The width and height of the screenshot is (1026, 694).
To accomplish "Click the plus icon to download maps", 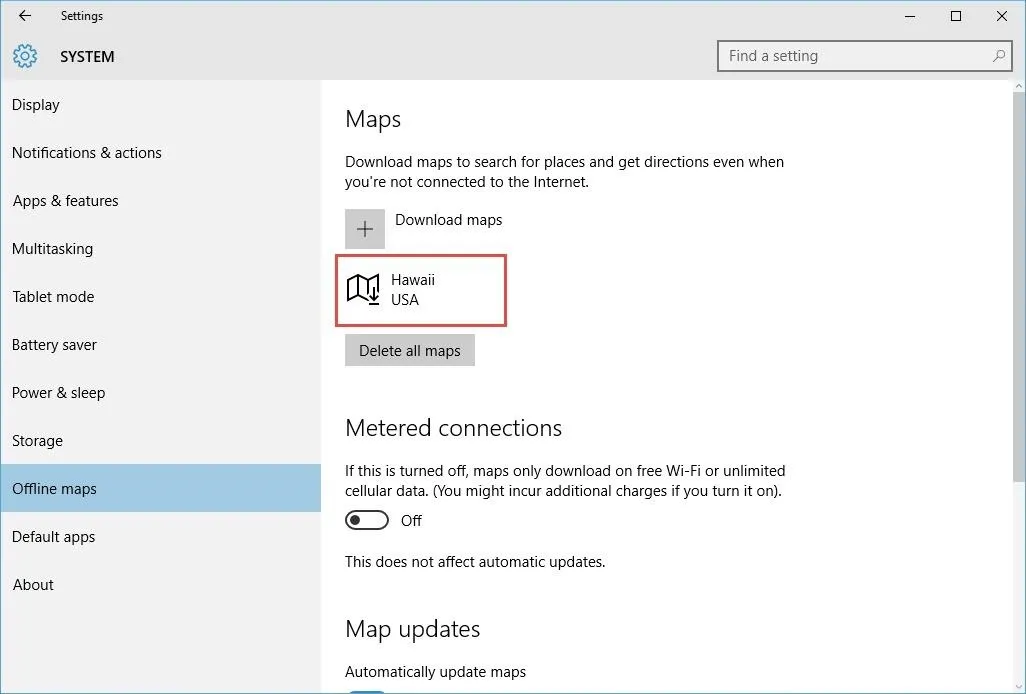I will click(364, 229).
